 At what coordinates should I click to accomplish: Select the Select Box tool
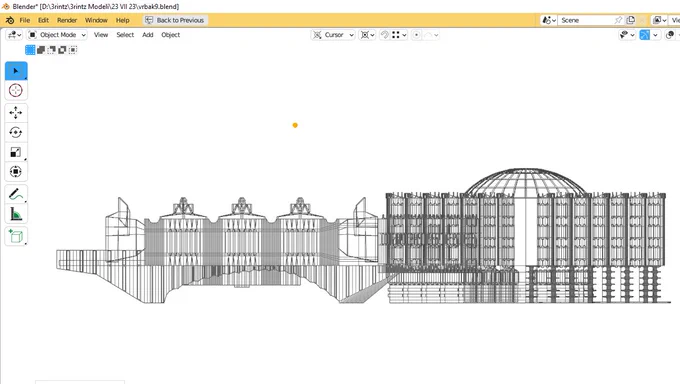[x=16, y=71]
